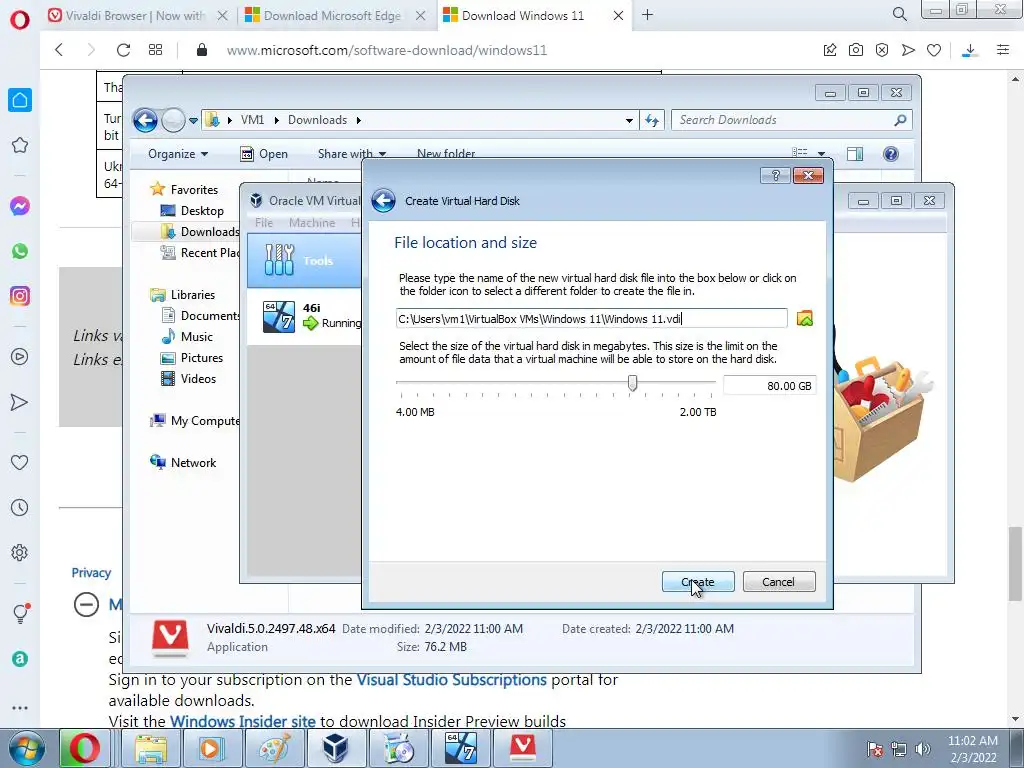Open Opera sidebar home icon
This screenshot has width=1024, height=768.
pos(20,100)
